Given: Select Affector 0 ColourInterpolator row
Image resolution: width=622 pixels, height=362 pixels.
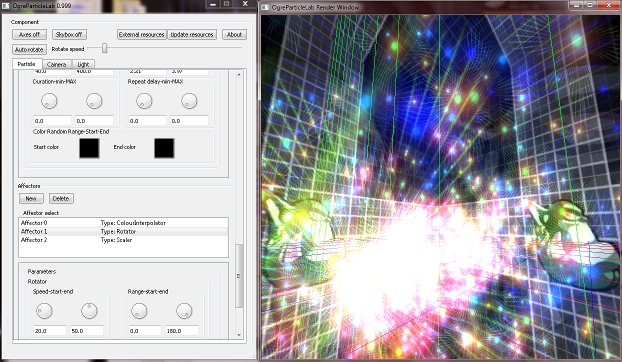Looking at the screenshot, I should point(123,223).
